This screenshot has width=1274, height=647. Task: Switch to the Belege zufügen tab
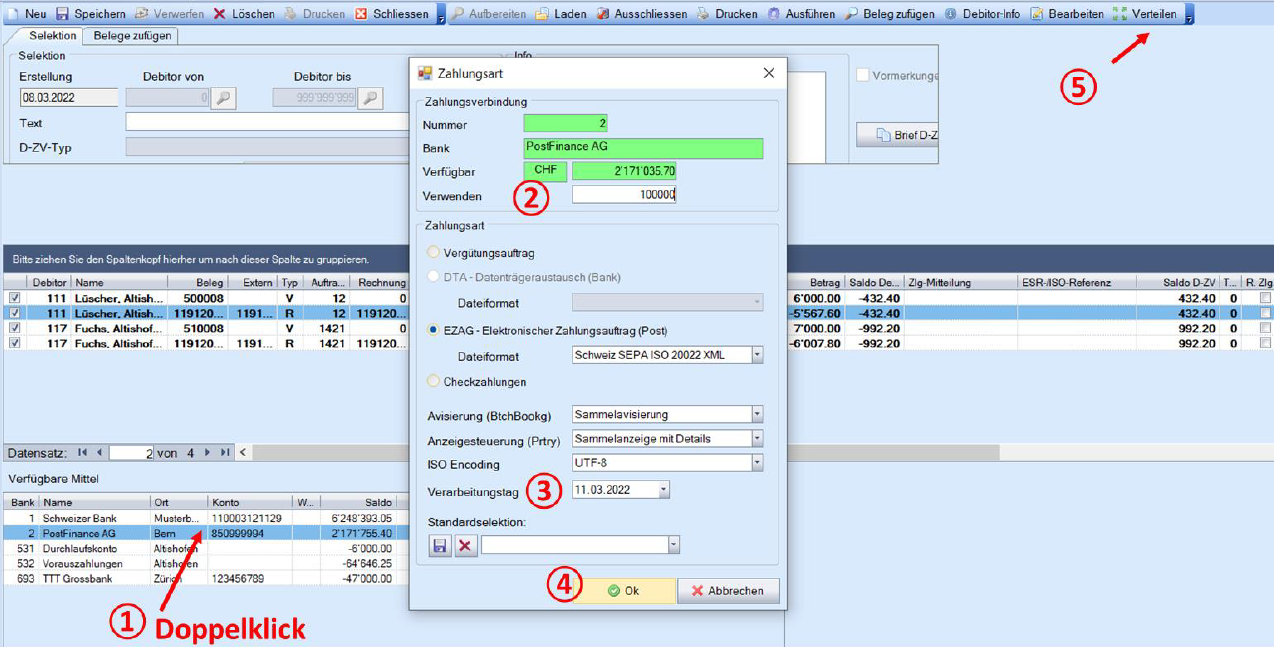click(132, 36)
